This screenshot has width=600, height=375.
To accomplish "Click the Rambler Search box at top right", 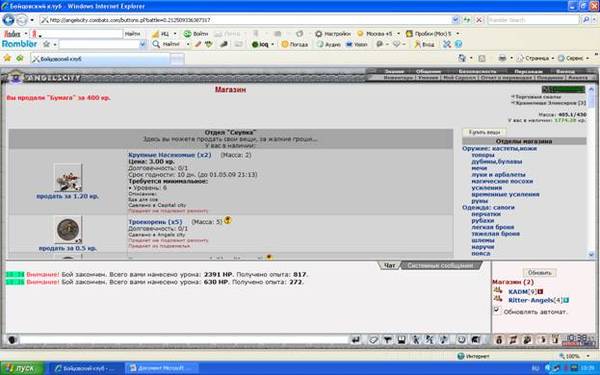I will [x=533, y=20].
